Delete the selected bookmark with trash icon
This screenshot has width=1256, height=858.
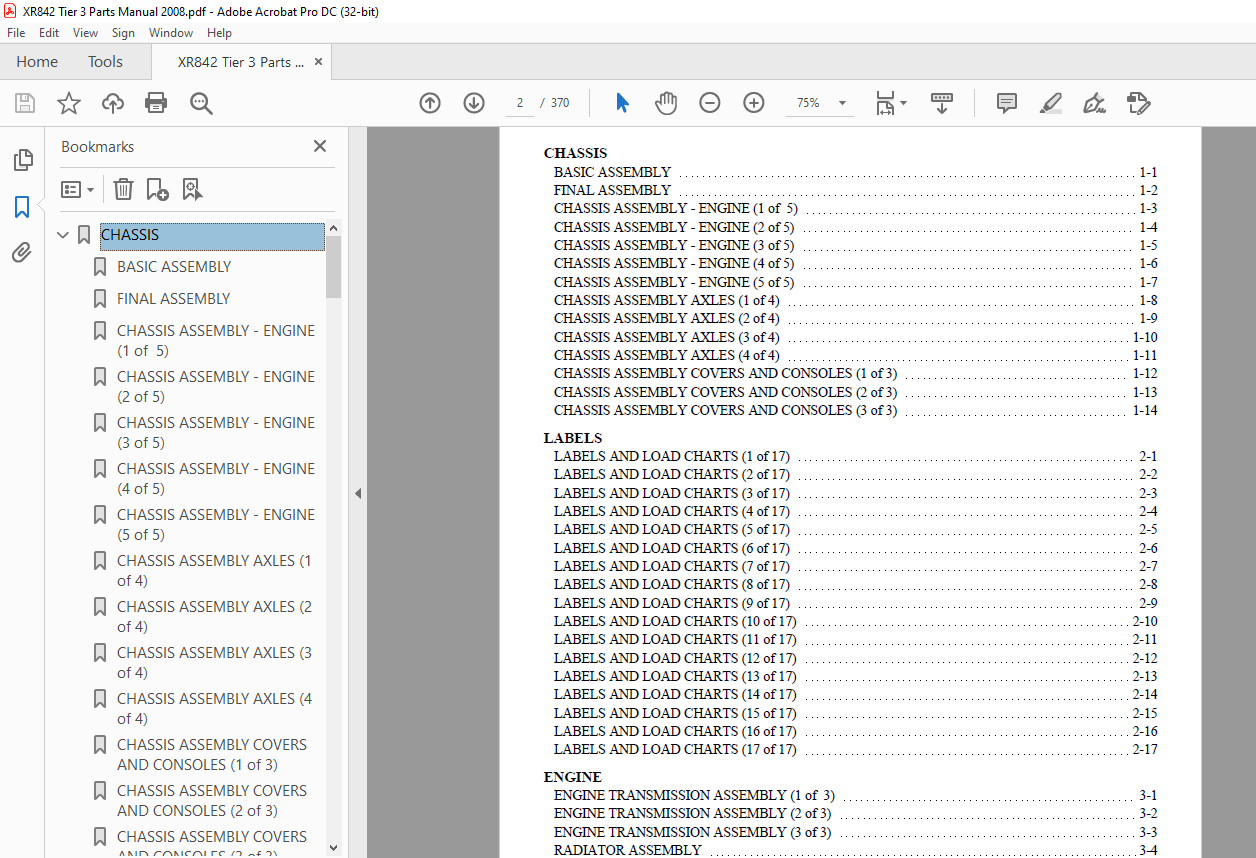pyautogui.click(x=123, y=189)
